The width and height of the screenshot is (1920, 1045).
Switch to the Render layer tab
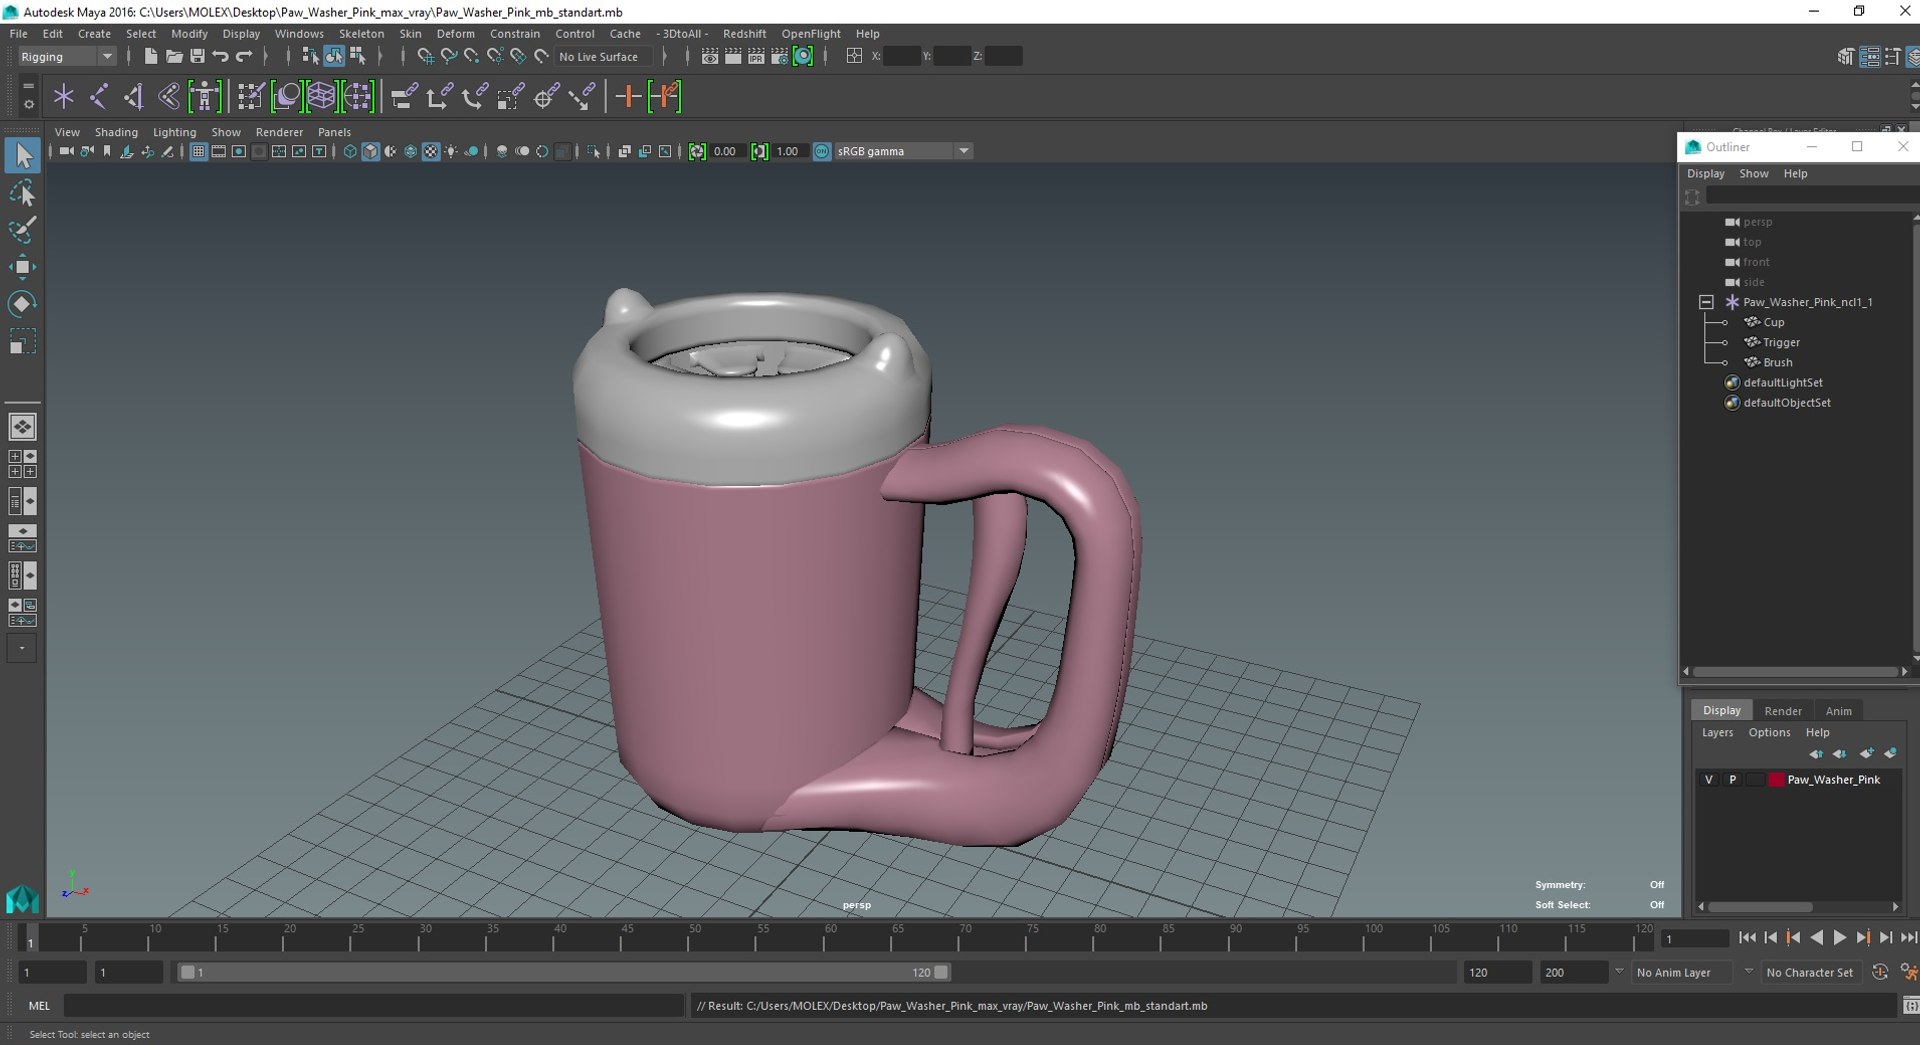click(1782, 711)
